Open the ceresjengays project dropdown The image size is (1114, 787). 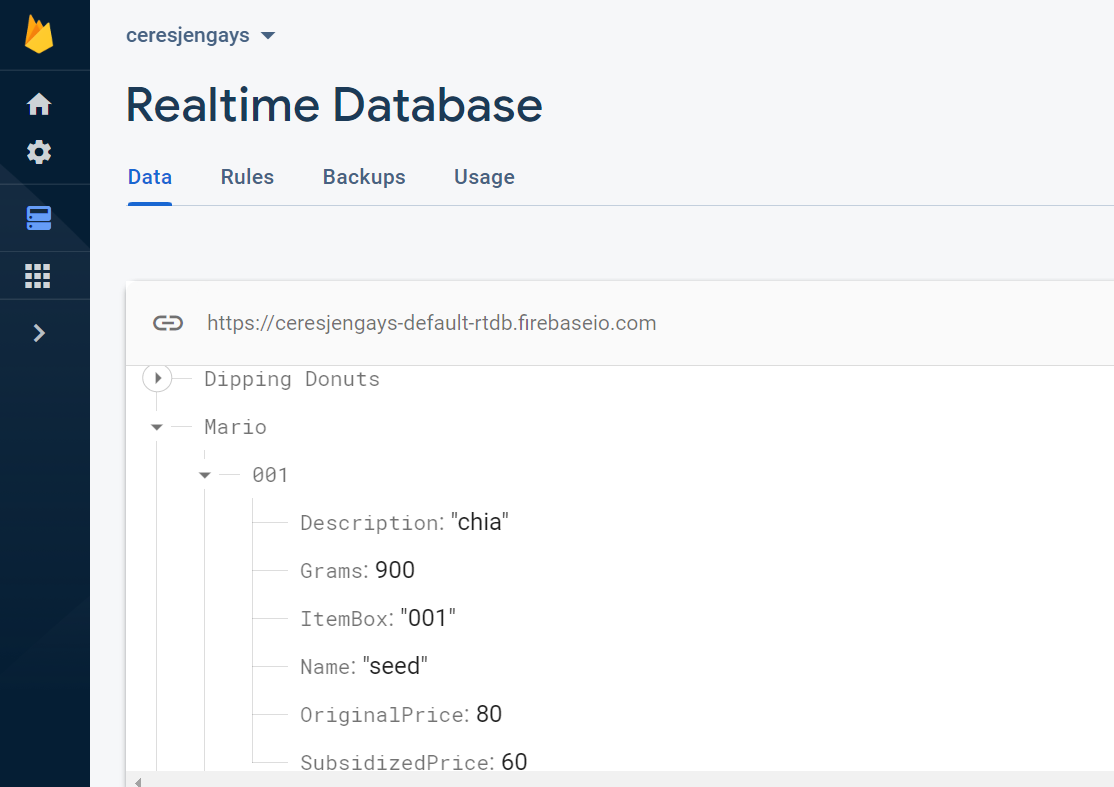[200, 36]
